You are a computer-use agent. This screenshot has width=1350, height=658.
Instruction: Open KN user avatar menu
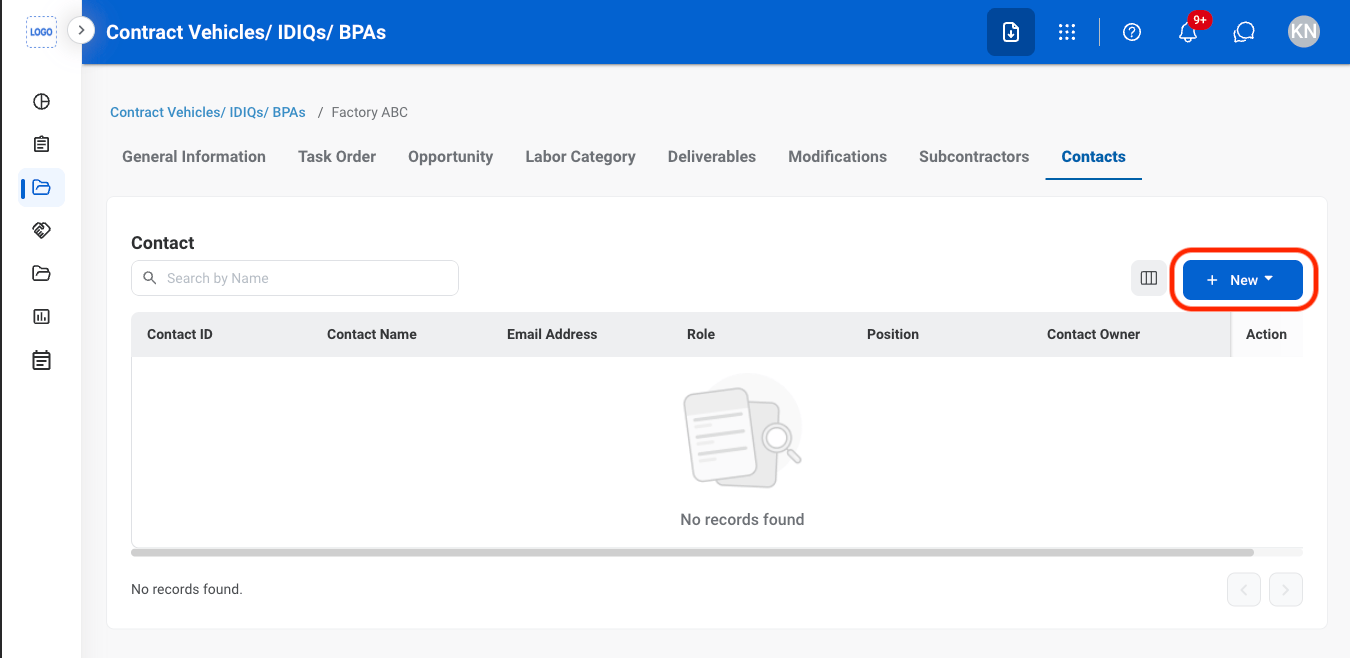point(1304,32)
